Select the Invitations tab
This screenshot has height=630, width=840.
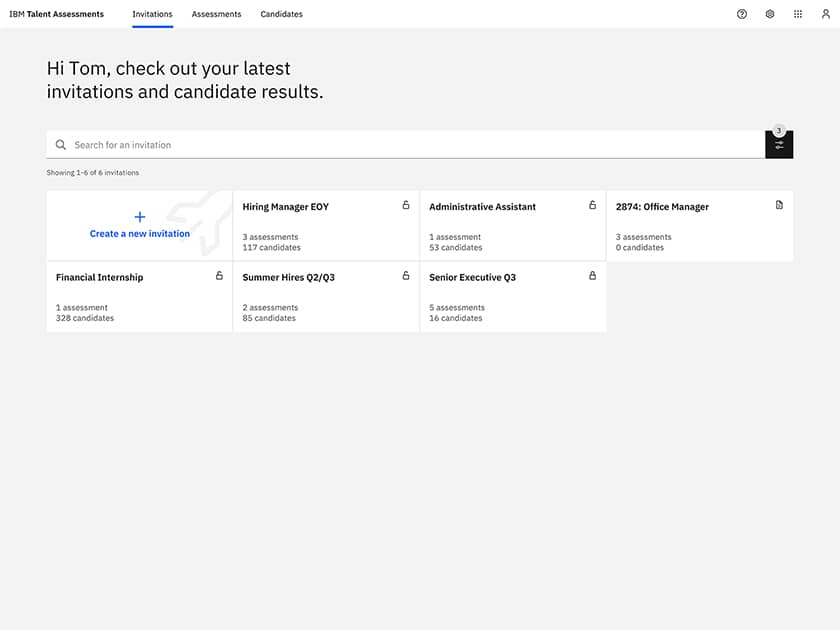tap(152, 14)
